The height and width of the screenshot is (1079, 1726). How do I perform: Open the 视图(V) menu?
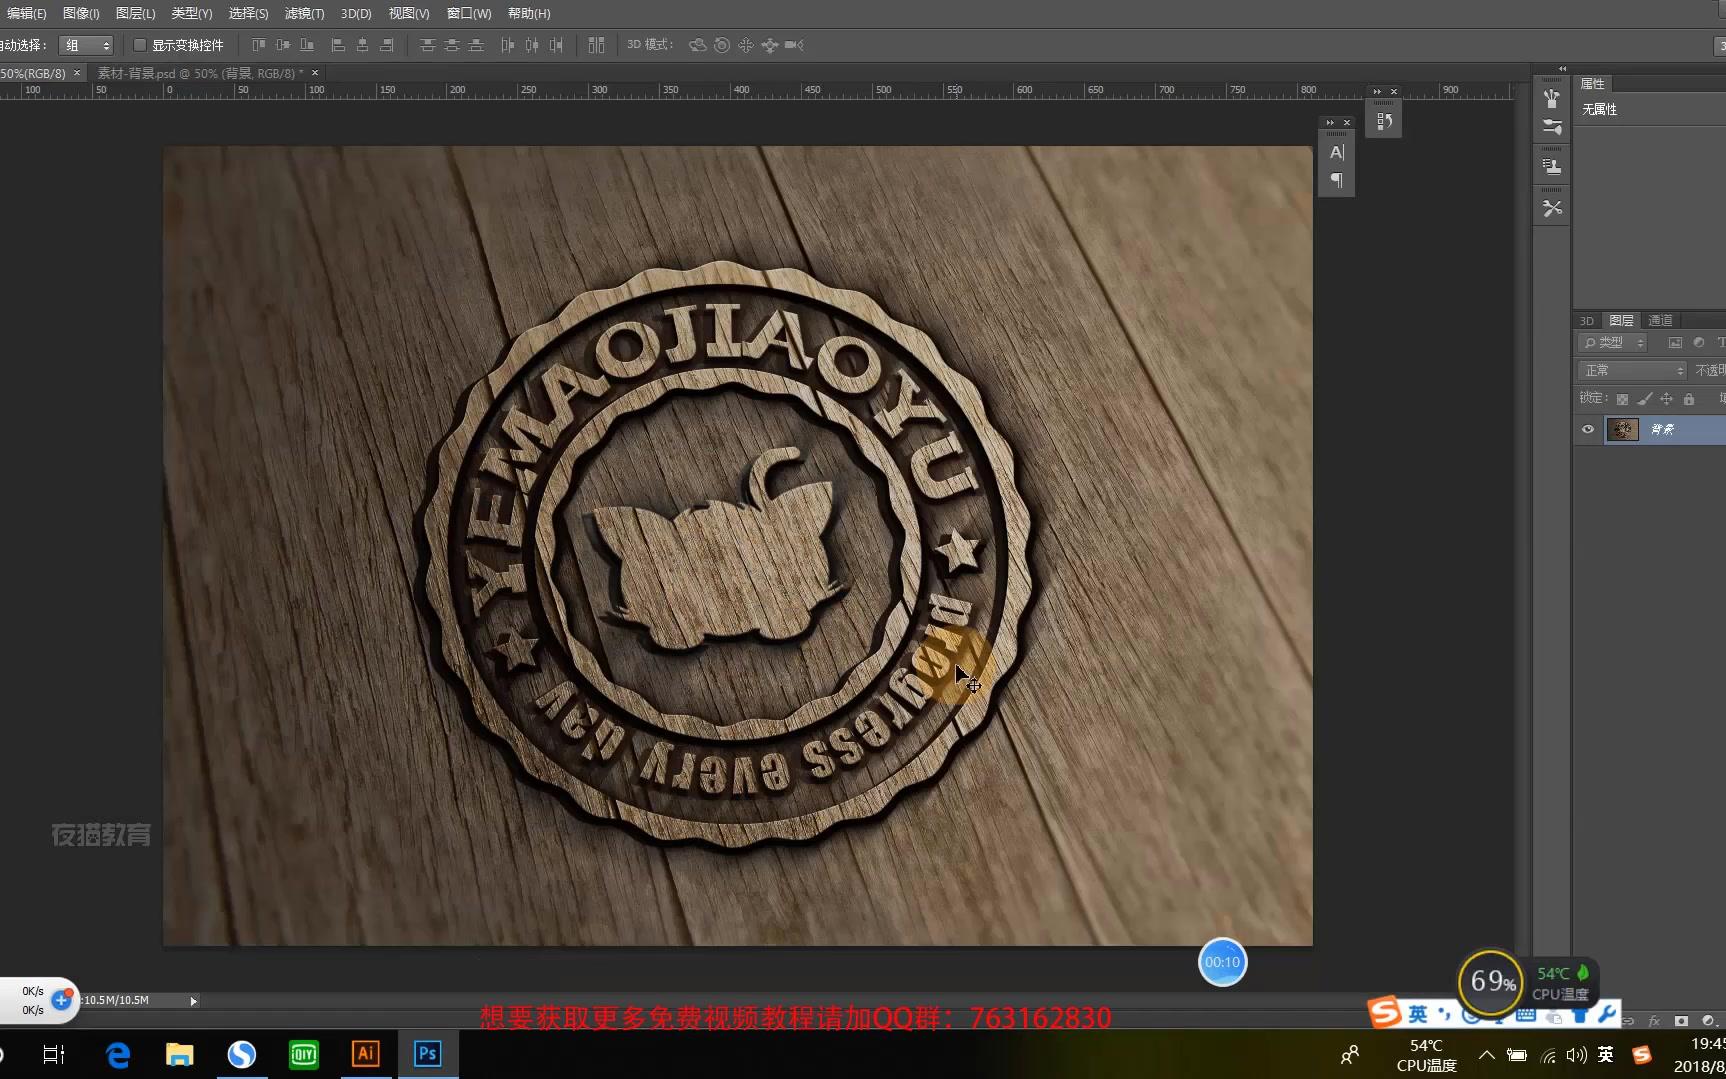pos(409,13)
